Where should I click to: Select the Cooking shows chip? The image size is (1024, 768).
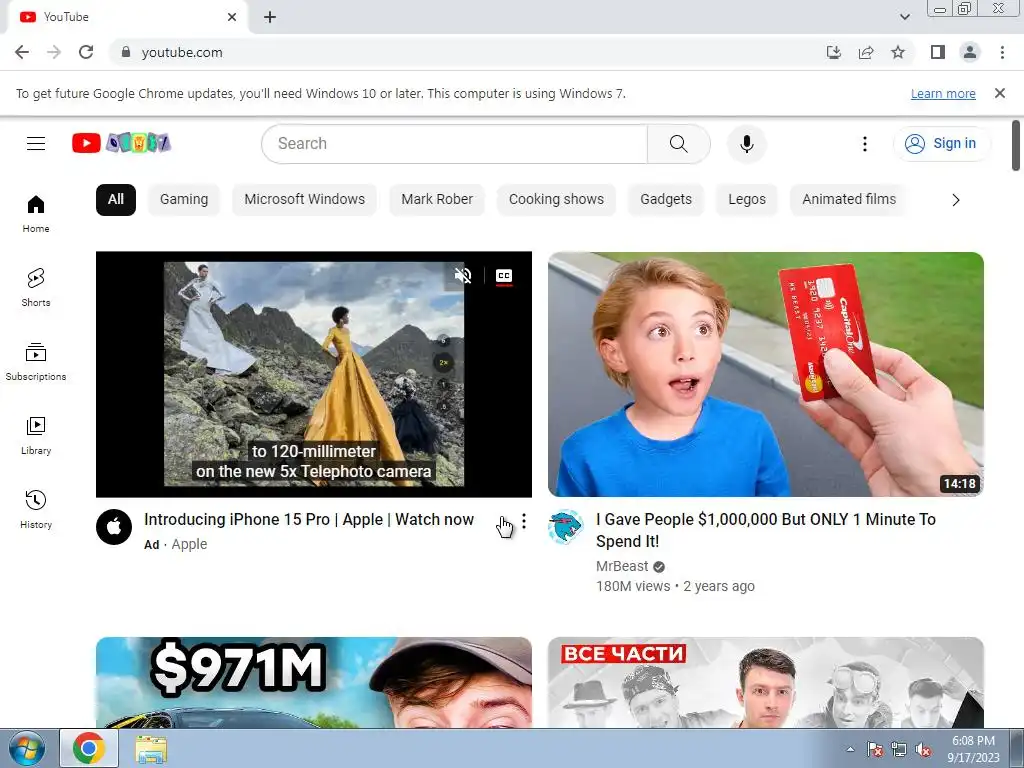556,199
